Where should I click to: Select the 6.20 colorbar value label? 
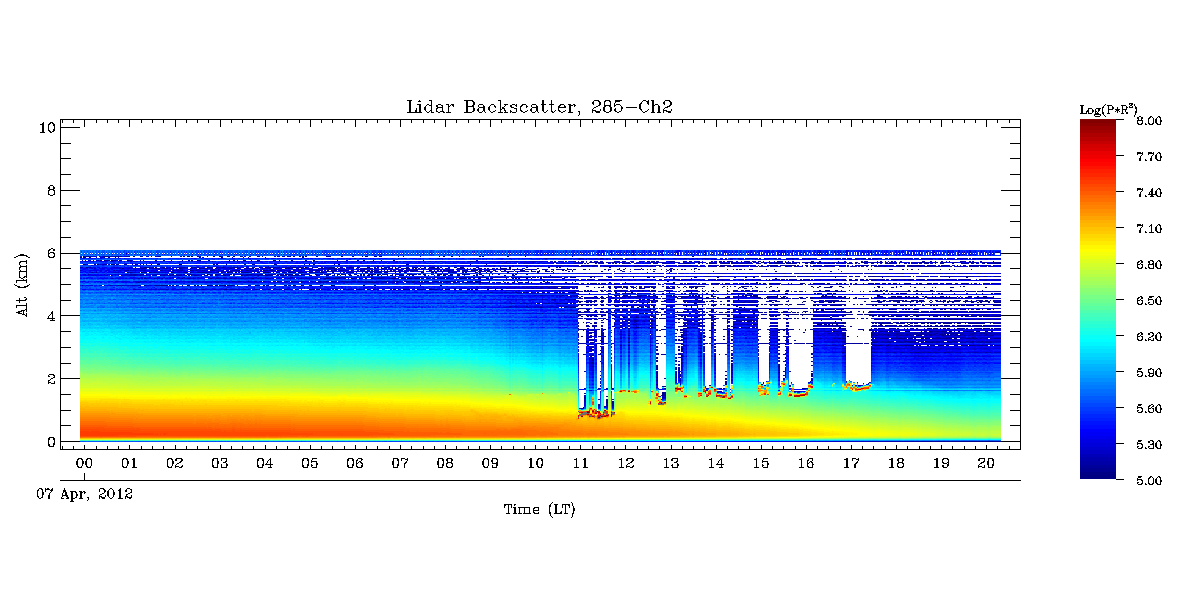click(1148, 337)
